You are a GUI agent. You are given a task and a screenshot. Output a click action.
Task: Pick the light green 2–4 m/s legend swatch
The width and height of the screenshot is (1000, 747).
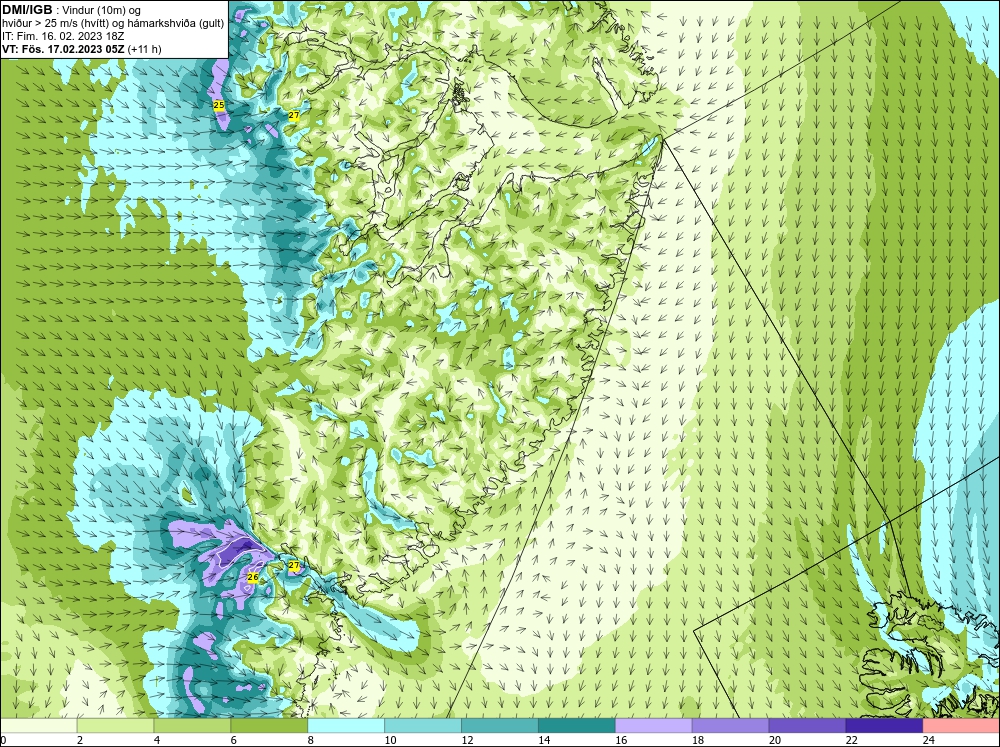coord(115,726)
